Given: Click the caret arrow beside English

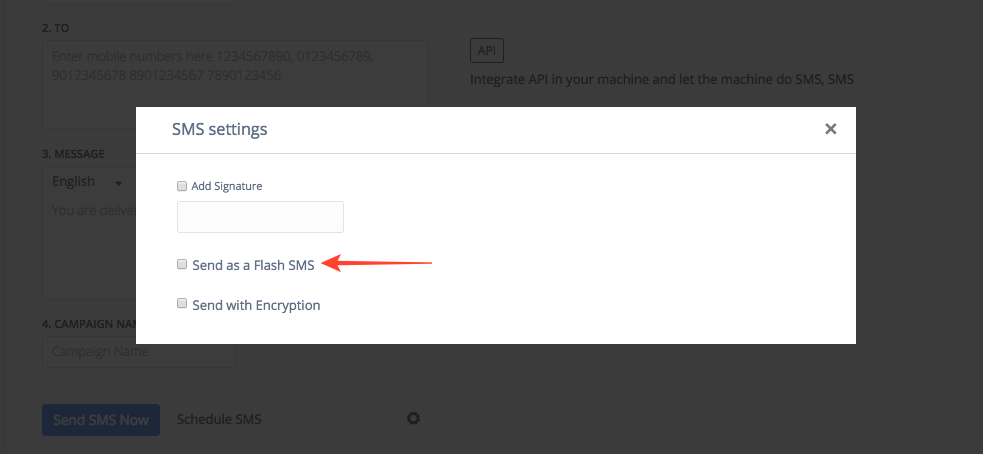Looking at the screenshot, I should coord(118,184).
